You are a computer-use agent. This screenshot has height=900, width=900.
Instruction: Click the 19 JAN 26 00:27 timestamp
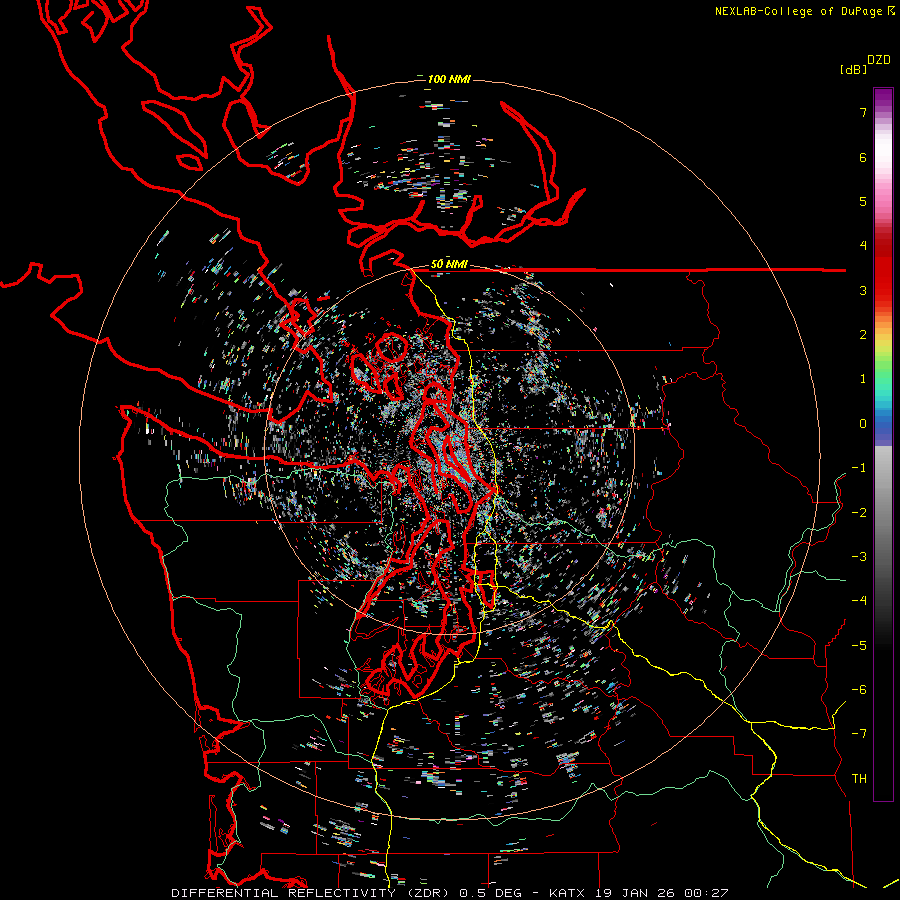[661, 893]
